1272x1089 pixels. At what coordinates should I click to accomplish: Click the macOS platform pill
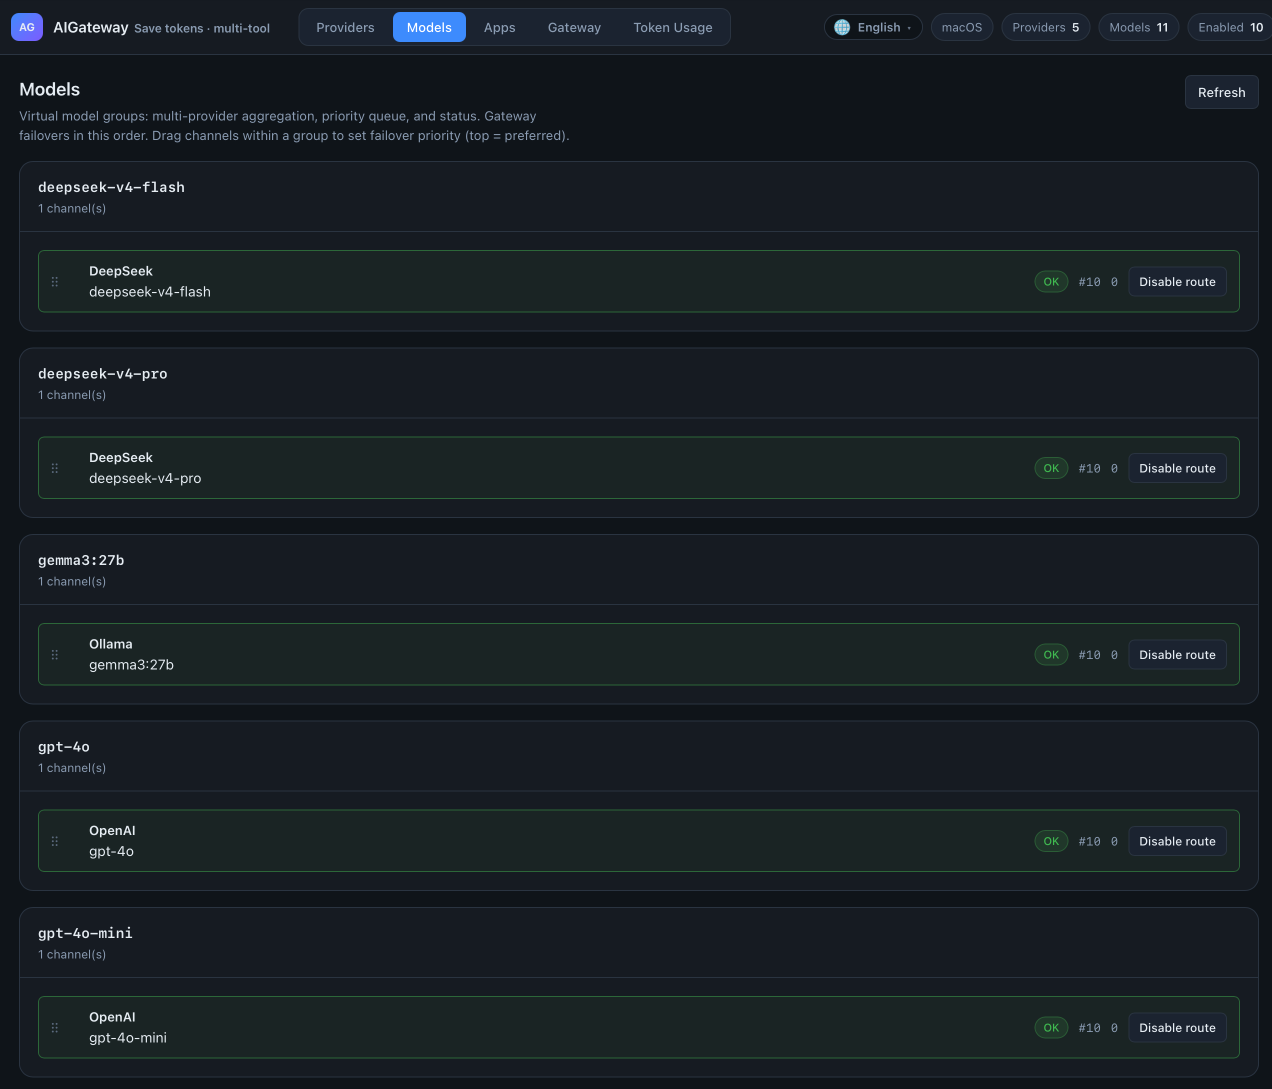[x=962, y=27]
